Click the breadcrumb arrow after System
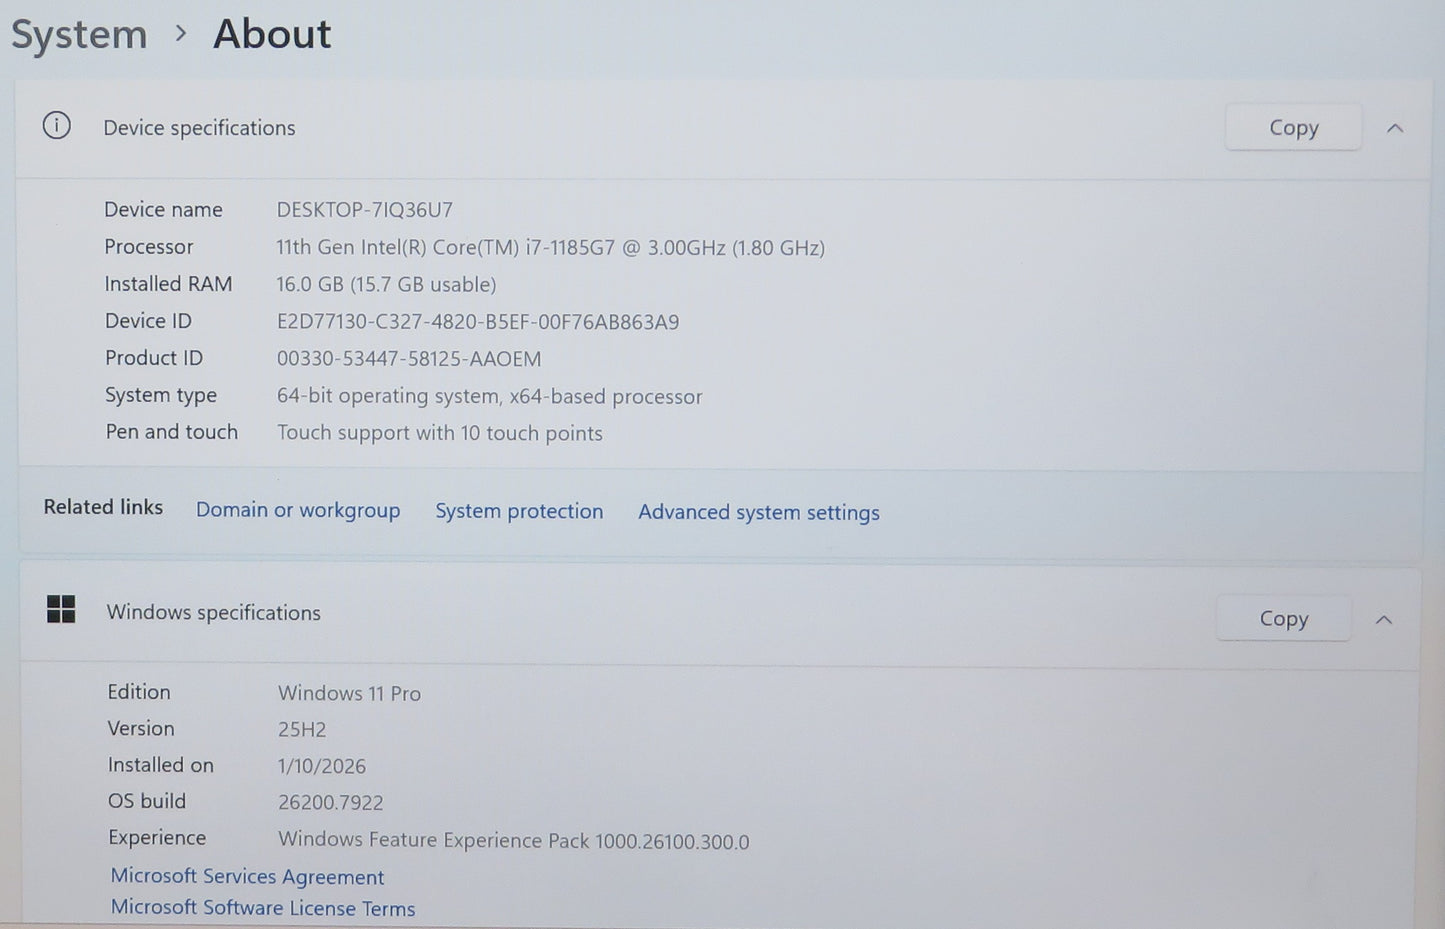This screenshot has height=929, width=1445. 180,34
